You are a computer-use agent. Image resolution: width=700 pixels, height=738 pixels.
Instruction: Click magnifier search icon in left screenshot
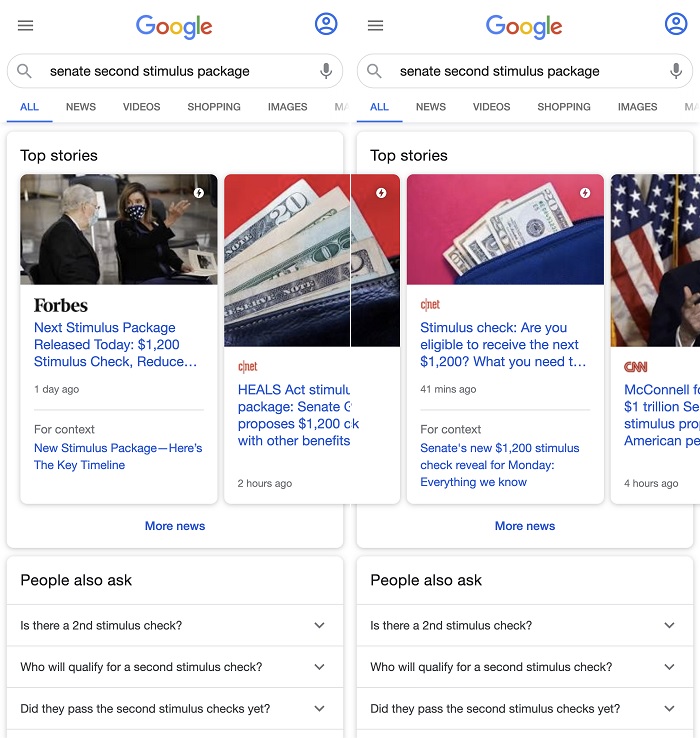pos(25,71)
